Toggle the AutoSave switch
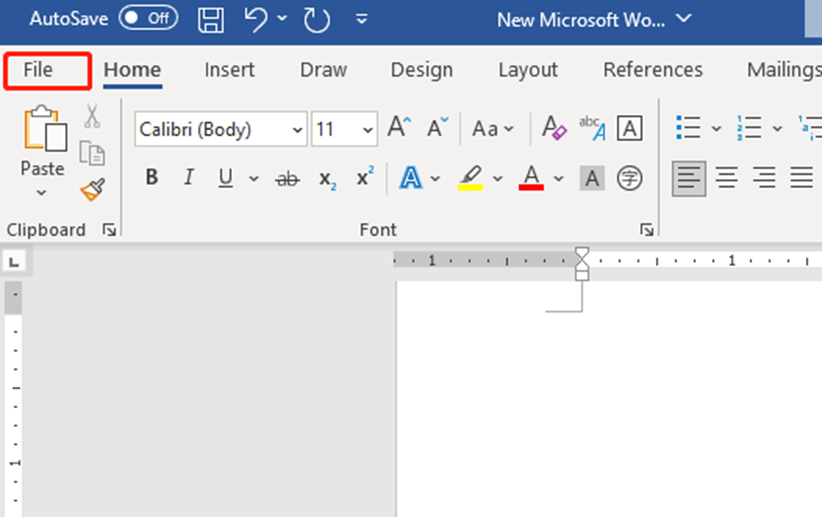 click(148, 18)
